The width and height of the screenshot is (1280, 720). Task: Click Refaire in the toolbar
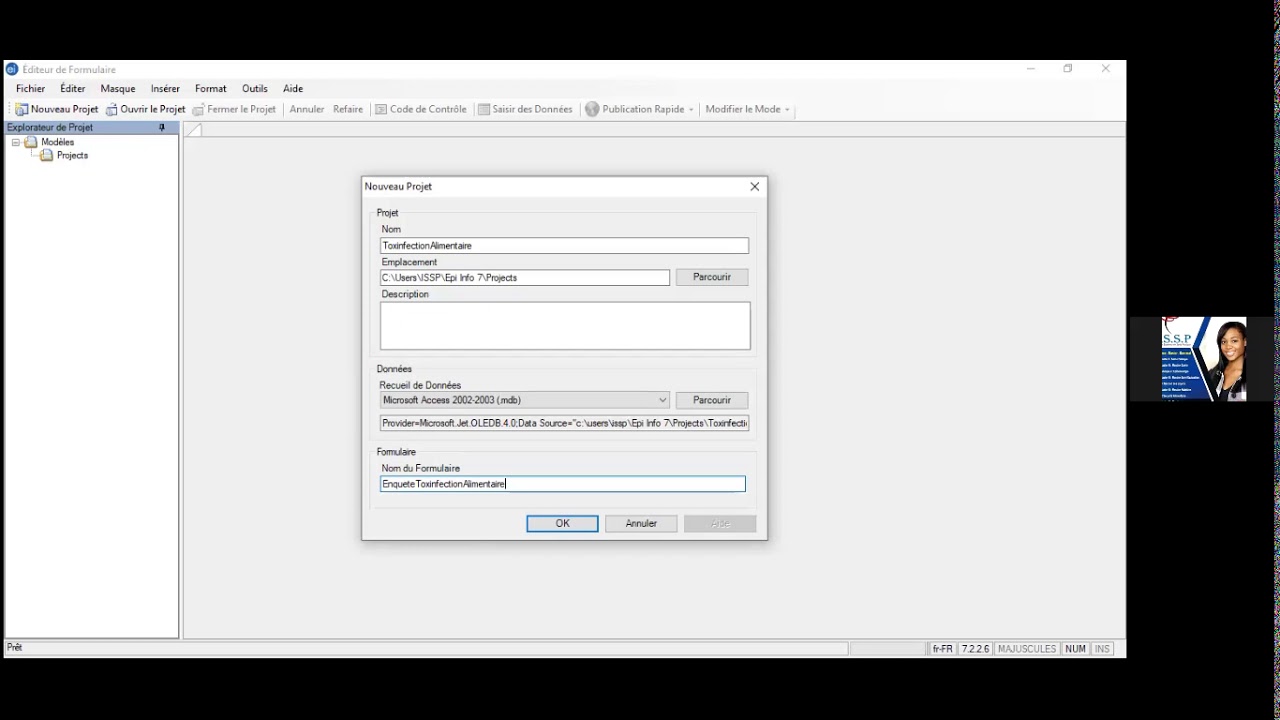(348, 109)
